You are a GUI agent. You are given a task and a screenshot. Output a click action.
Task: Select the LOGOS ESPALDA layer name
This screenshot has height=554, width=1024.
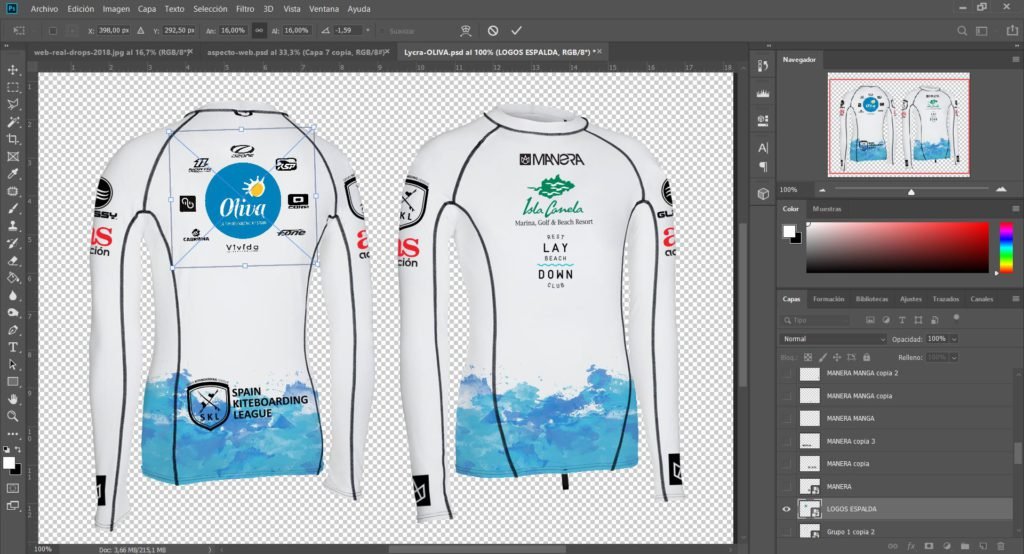click(x=851, y=509)
